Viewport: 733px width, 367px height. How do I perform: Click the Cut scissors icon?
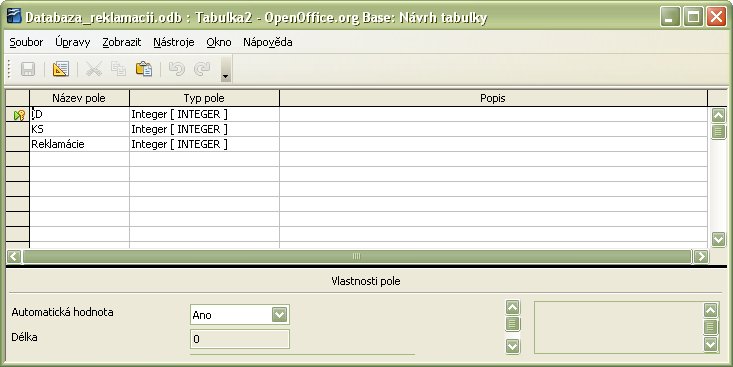click(93, 69)
